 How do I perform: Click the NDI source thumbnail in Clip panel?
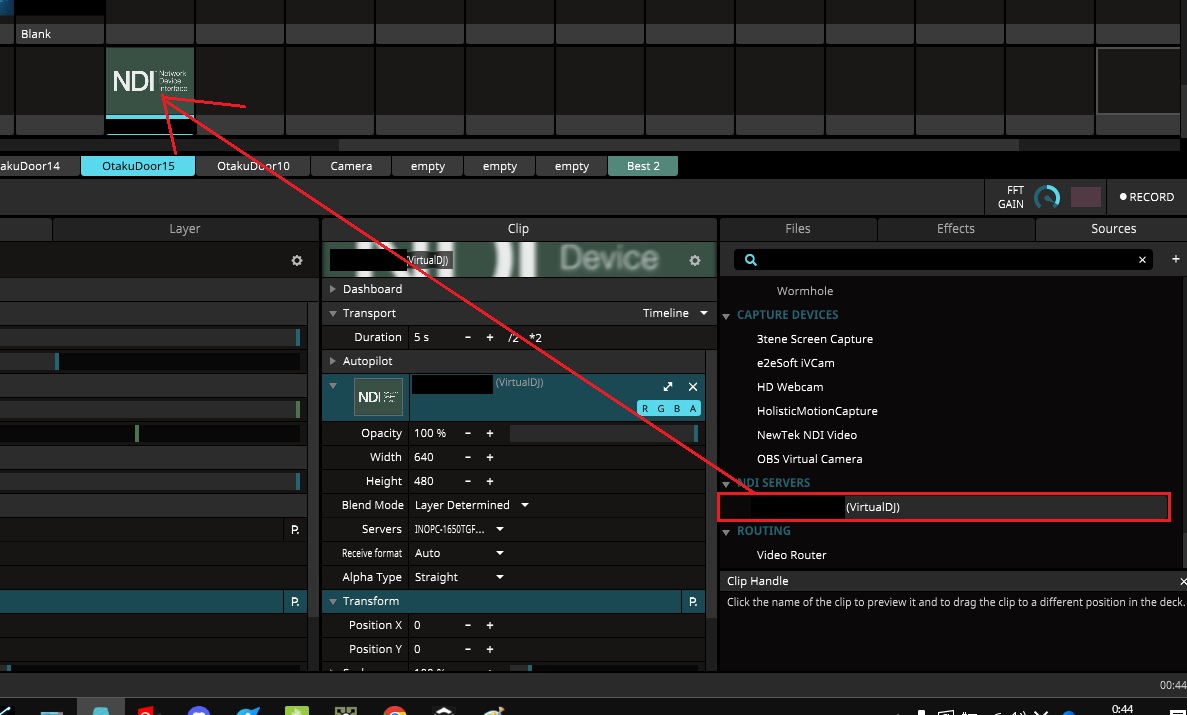379,397
